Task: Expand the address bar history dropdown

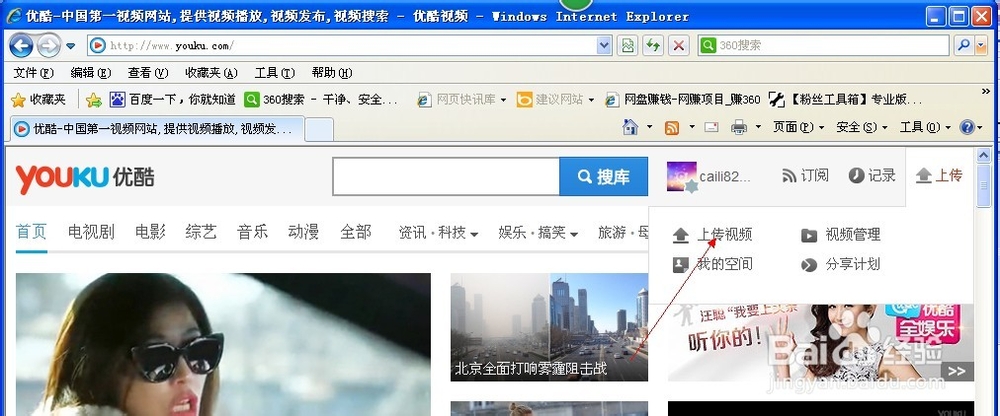Action: 604,45
